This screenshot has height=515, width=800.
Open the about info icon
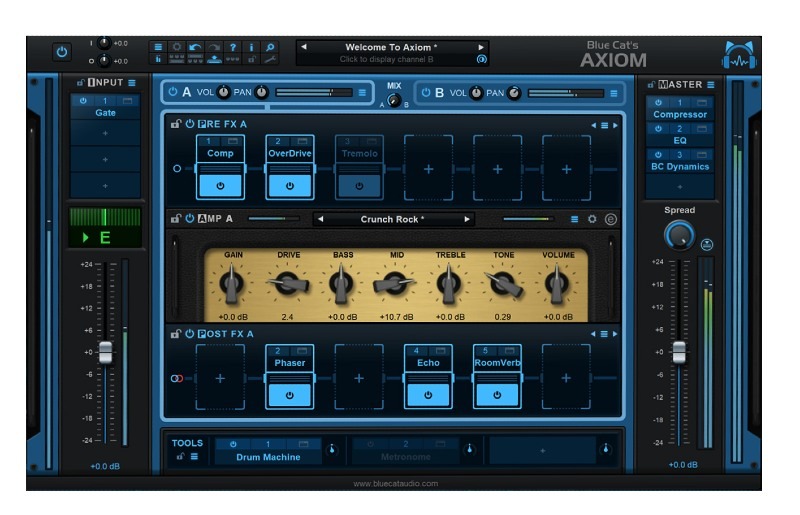(x=251, y=47)
